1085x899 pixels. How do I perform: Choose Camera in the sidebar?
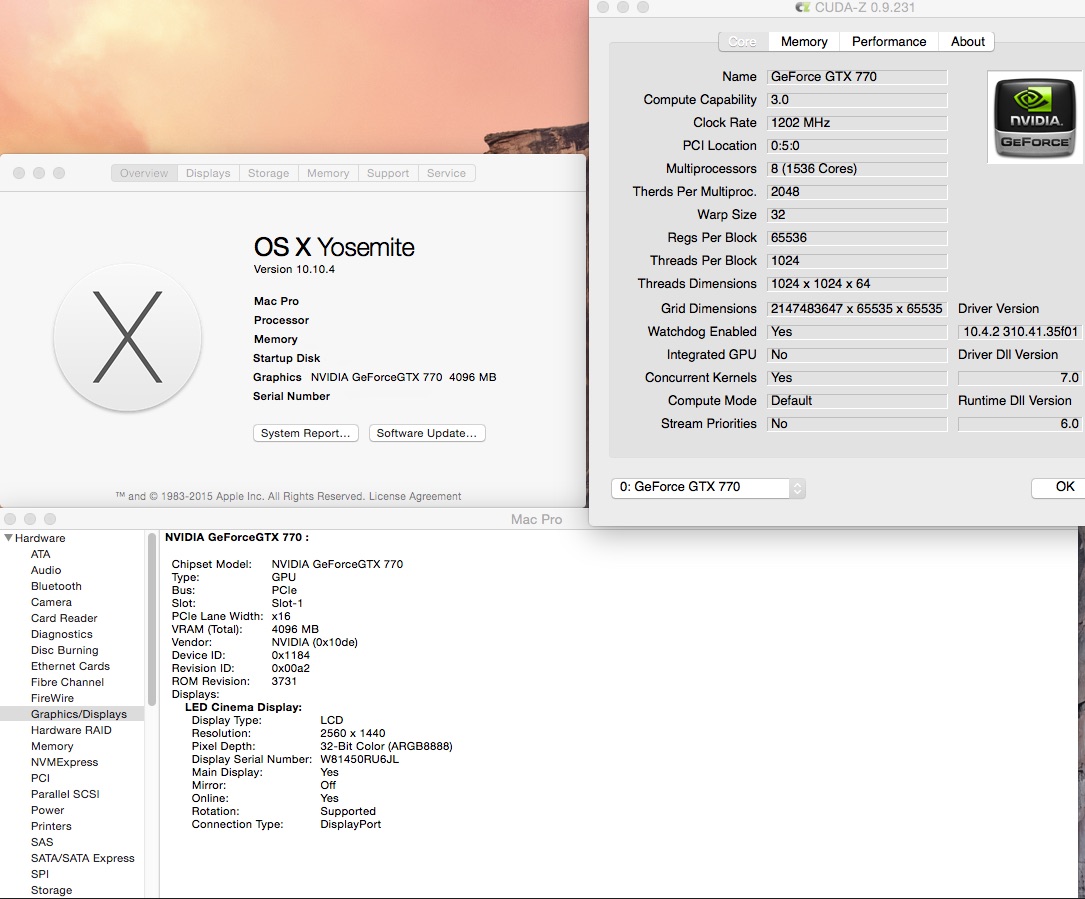[51, 602]
